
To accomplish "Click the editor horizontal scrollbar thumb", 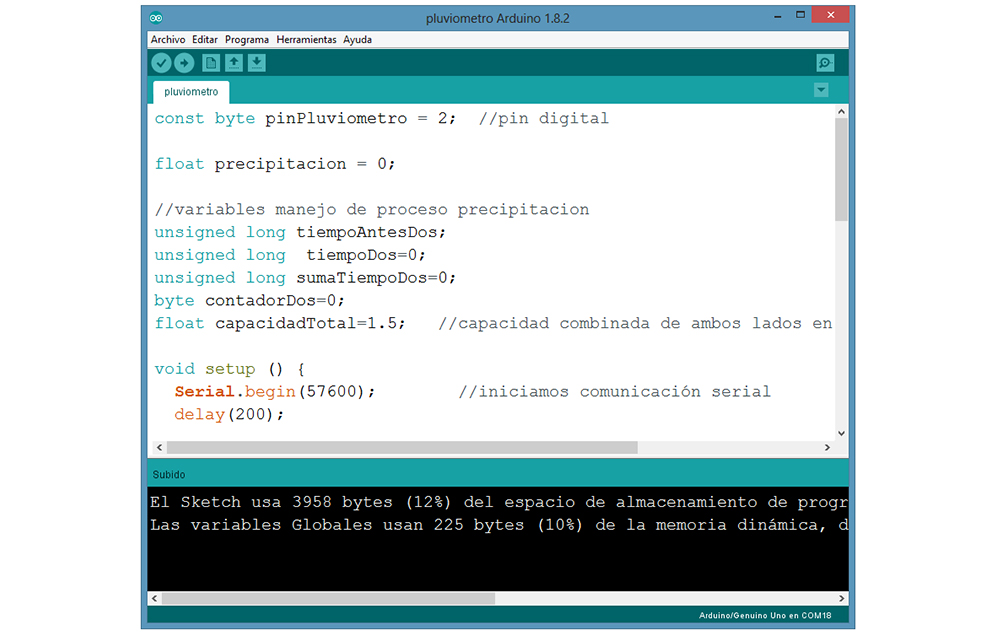I will click(400, 447).
